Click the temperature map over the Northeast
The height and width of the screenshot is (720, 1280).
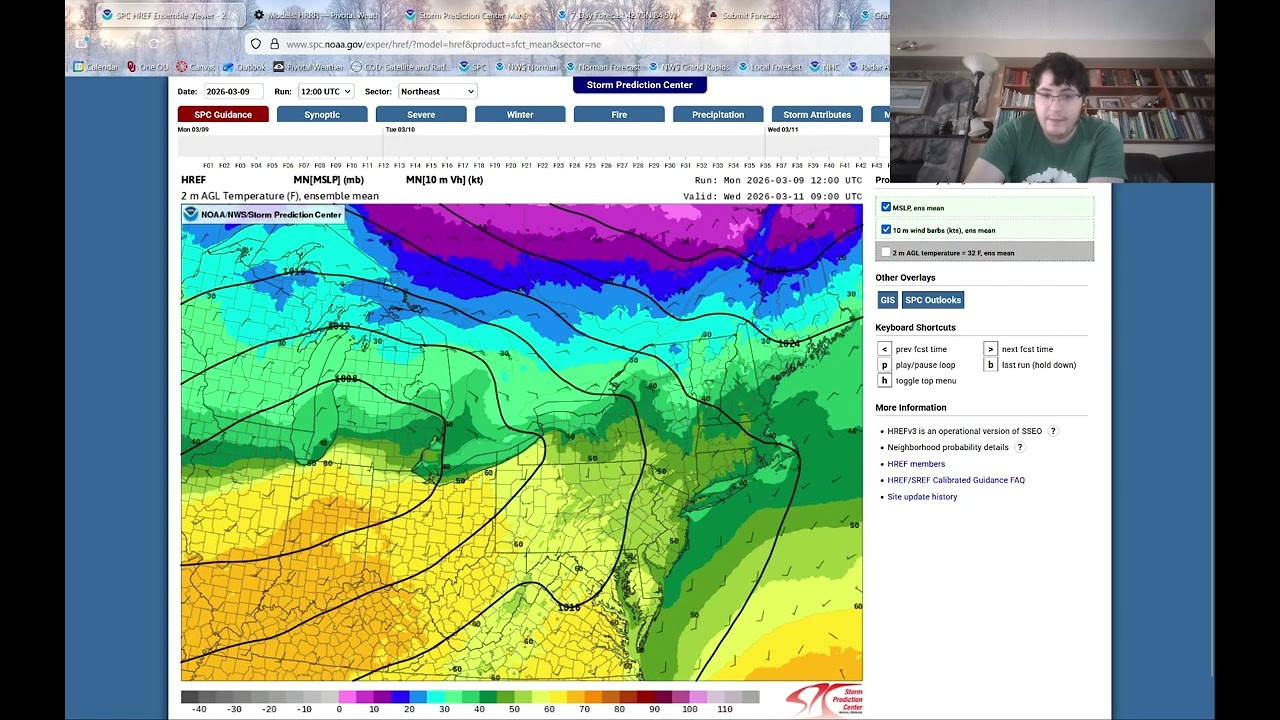tap(521, 442)
